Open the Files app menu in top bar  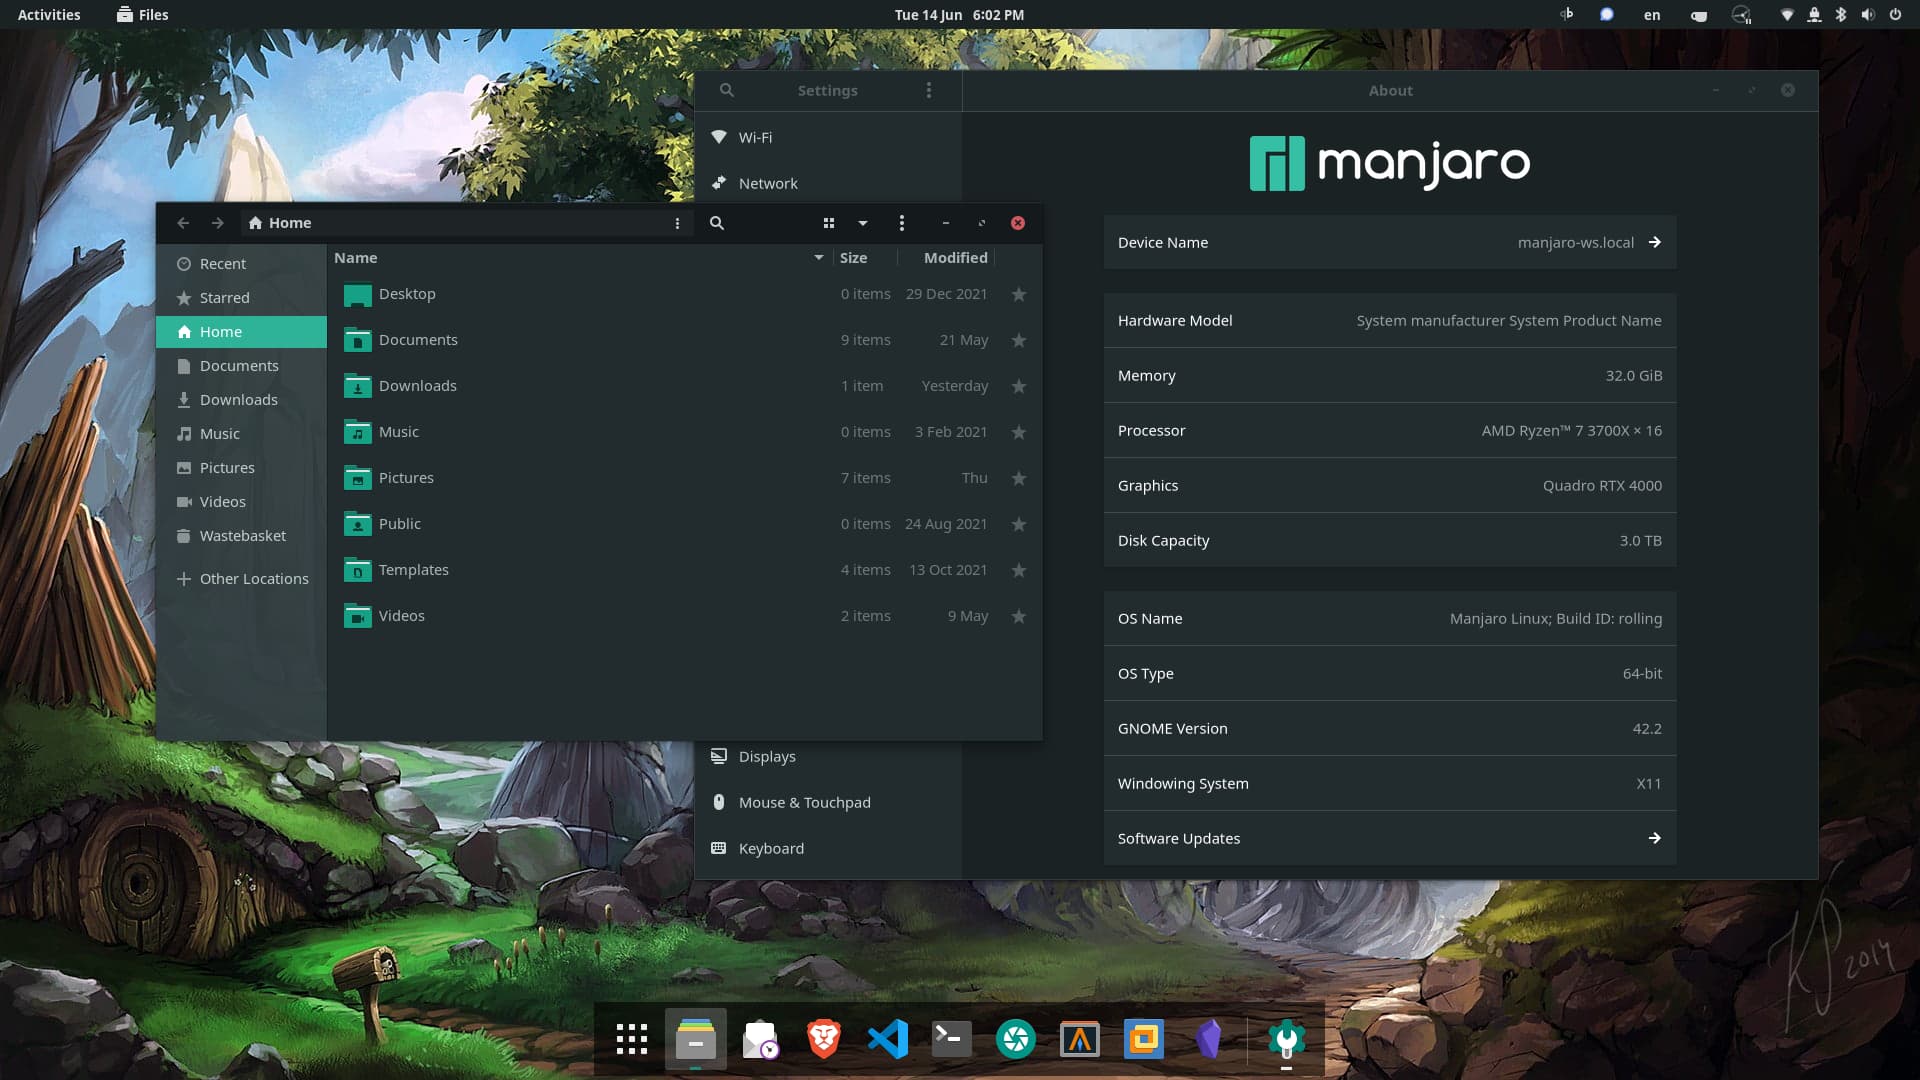142,14
